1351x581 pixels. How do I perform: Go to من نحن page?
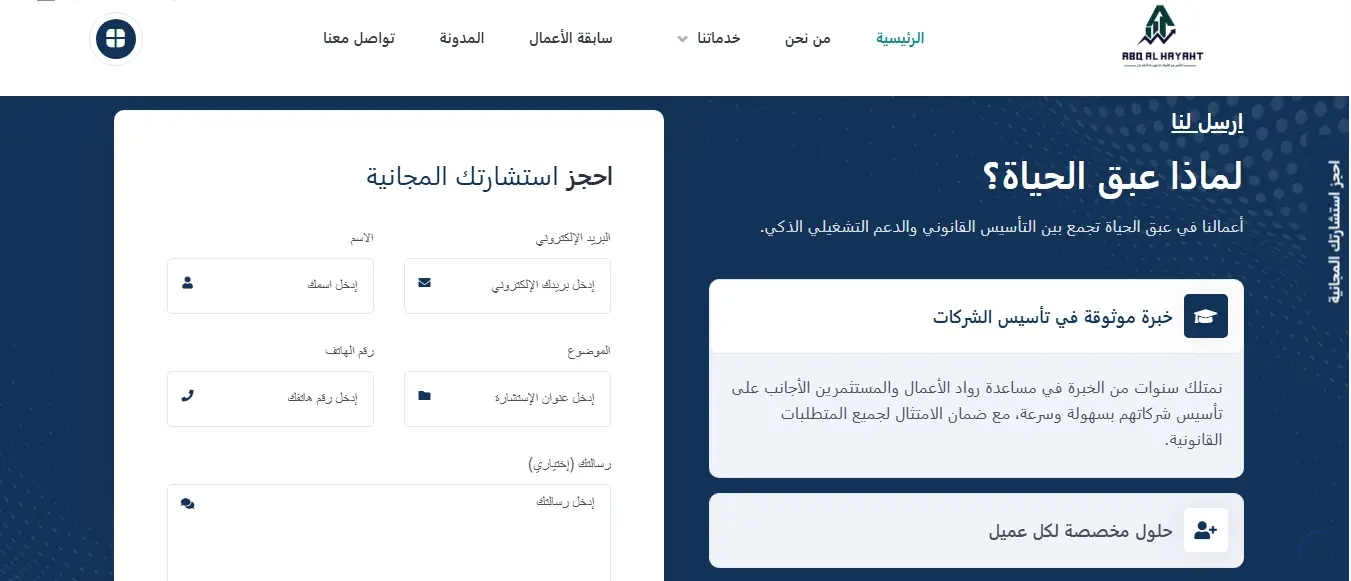[807, 39]
